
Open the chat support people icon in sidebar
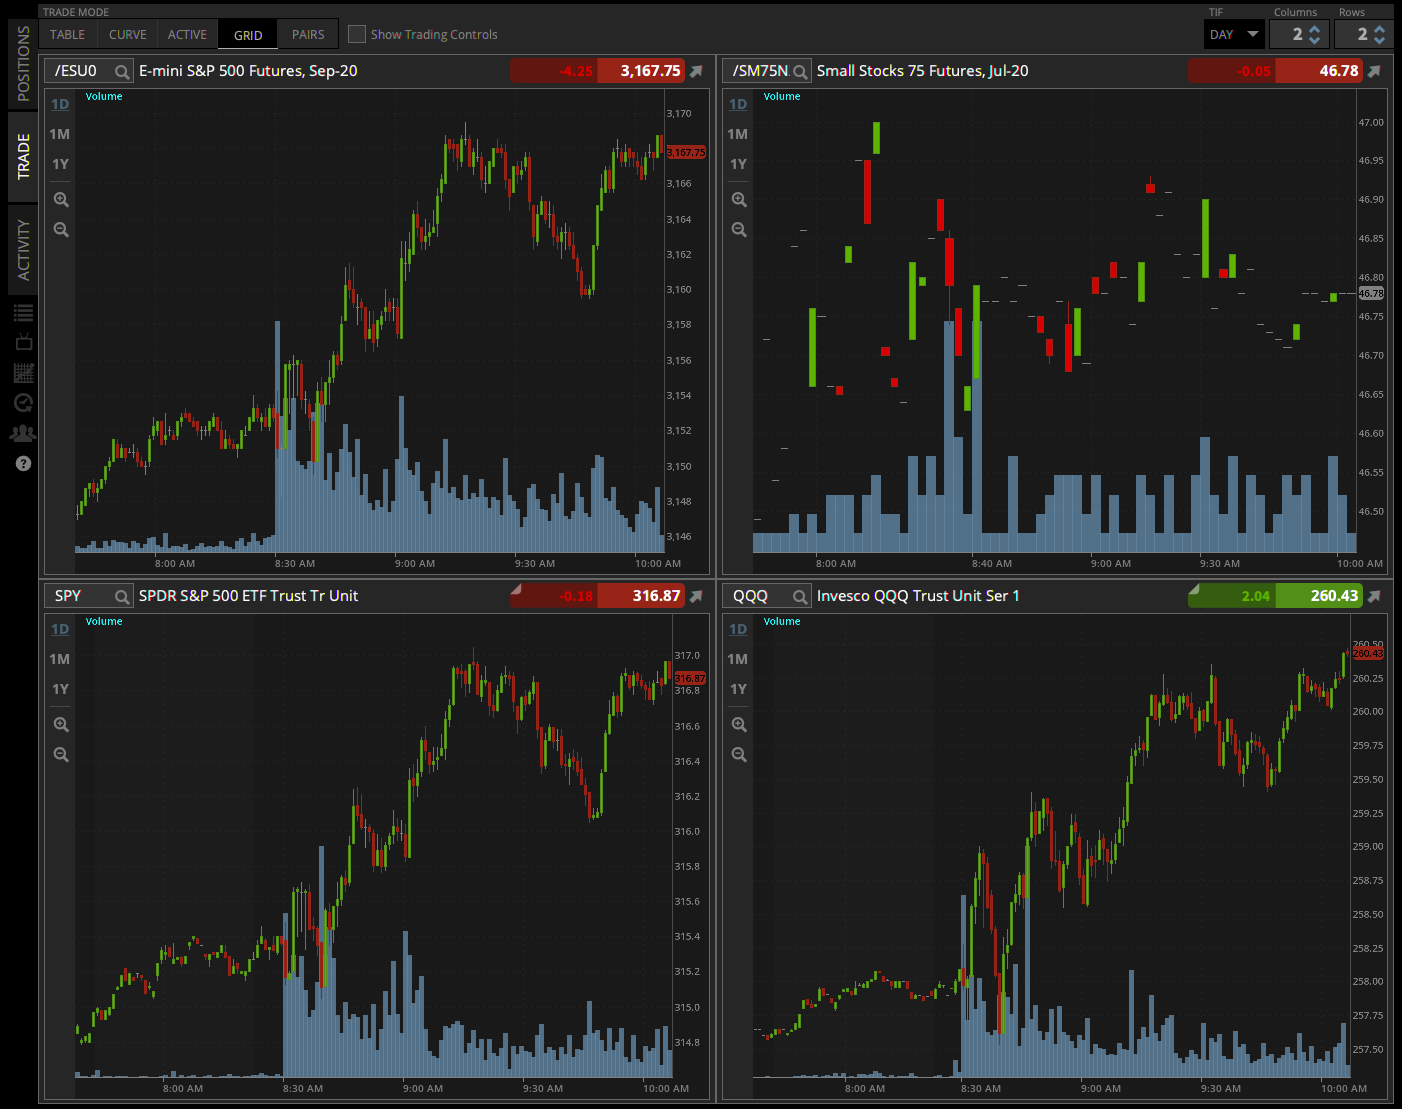pos(23,432)
